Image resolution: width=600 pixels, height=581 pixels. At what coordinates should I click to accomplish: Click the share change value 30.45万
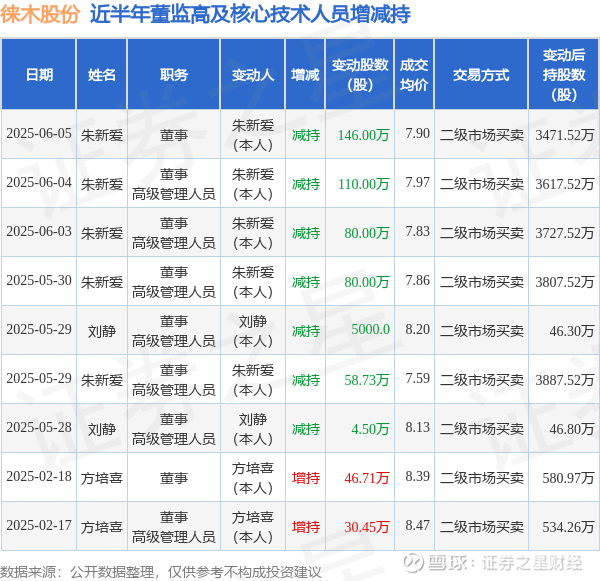pyautogui.click(x=367, y=527)
